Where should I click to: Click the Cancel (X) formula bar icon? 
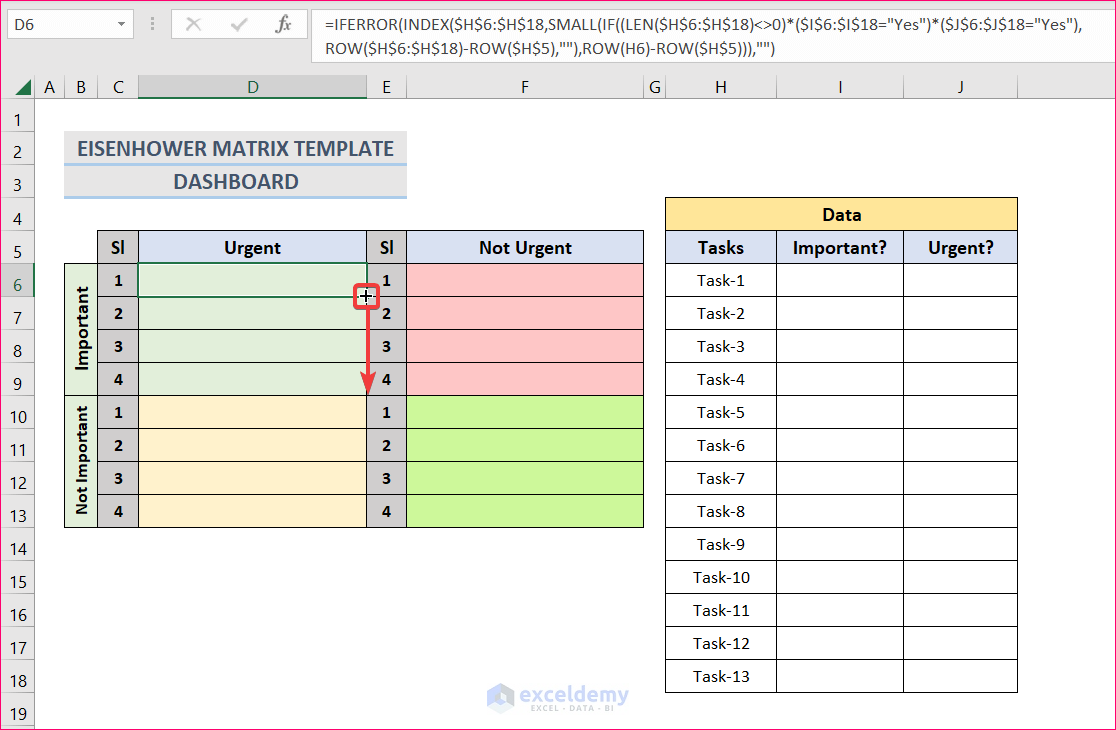pos(193,25)
